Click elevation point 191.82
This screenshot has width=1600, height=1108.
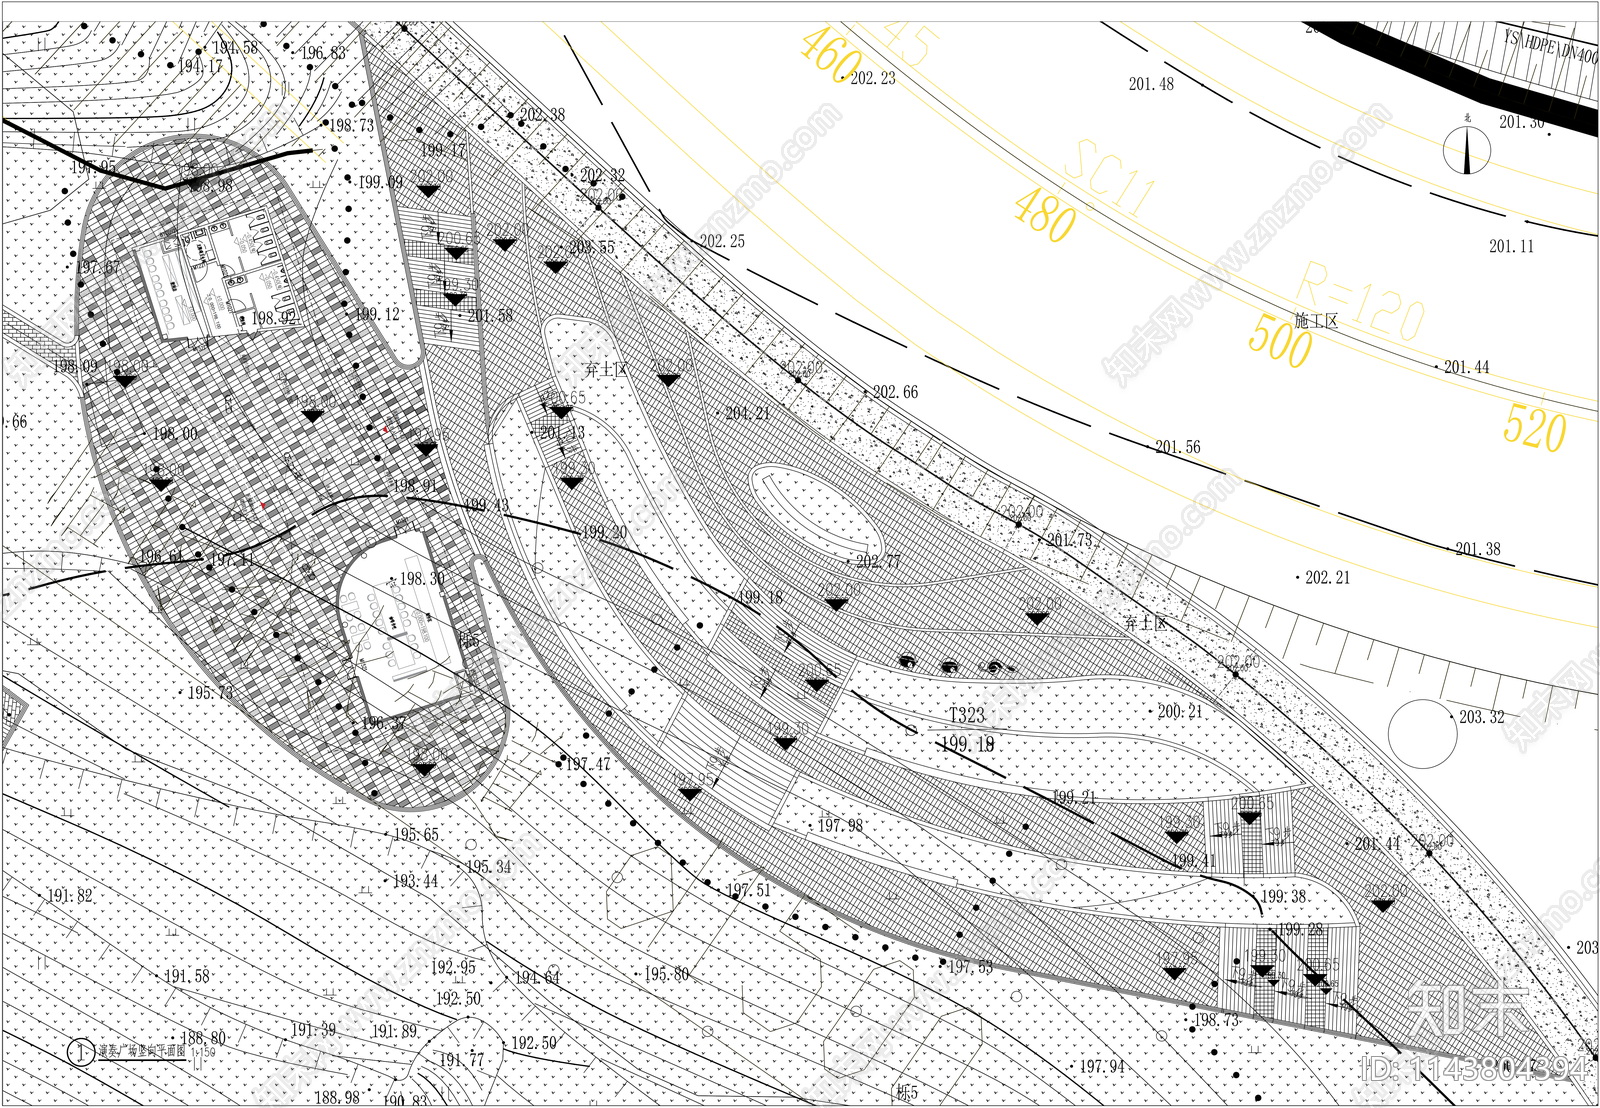tap(70, 896)
